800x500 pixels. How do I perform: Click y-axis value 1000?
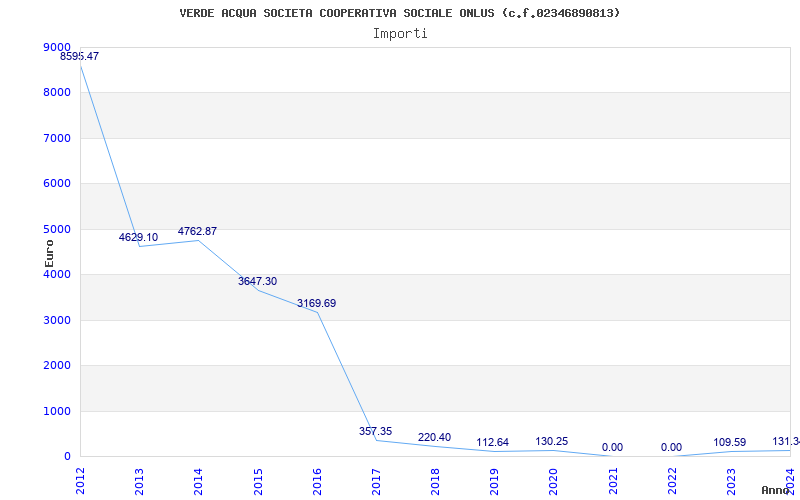tap(57, 411)
